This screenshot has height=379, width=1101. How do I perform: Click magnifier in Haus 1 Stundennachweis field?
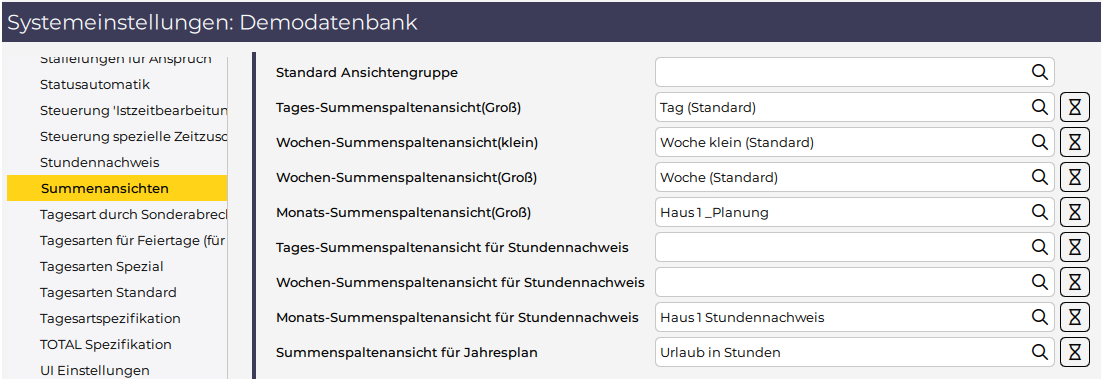pyautogui.click(x=1039, y=317)
